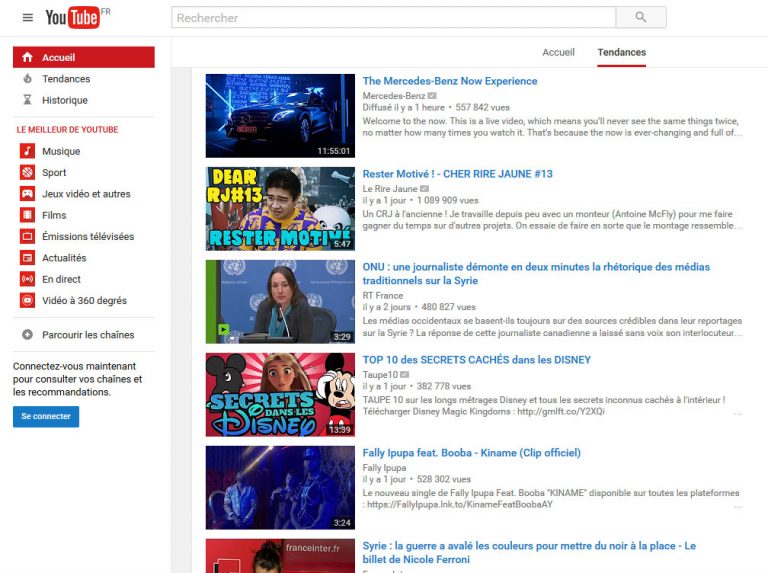This screenshot has width=768, height=573.
Task: Click the '480 827 vues' view count
Action: (448, 308)
